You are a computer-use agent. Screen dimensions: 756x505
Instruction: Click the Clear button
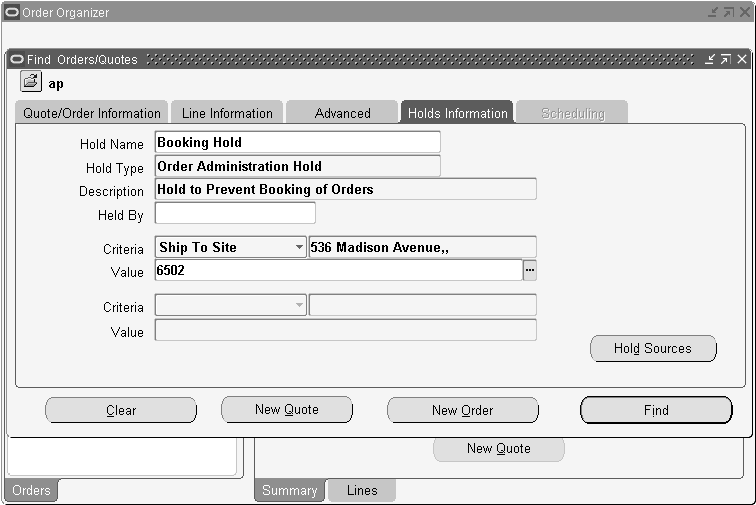121,410
